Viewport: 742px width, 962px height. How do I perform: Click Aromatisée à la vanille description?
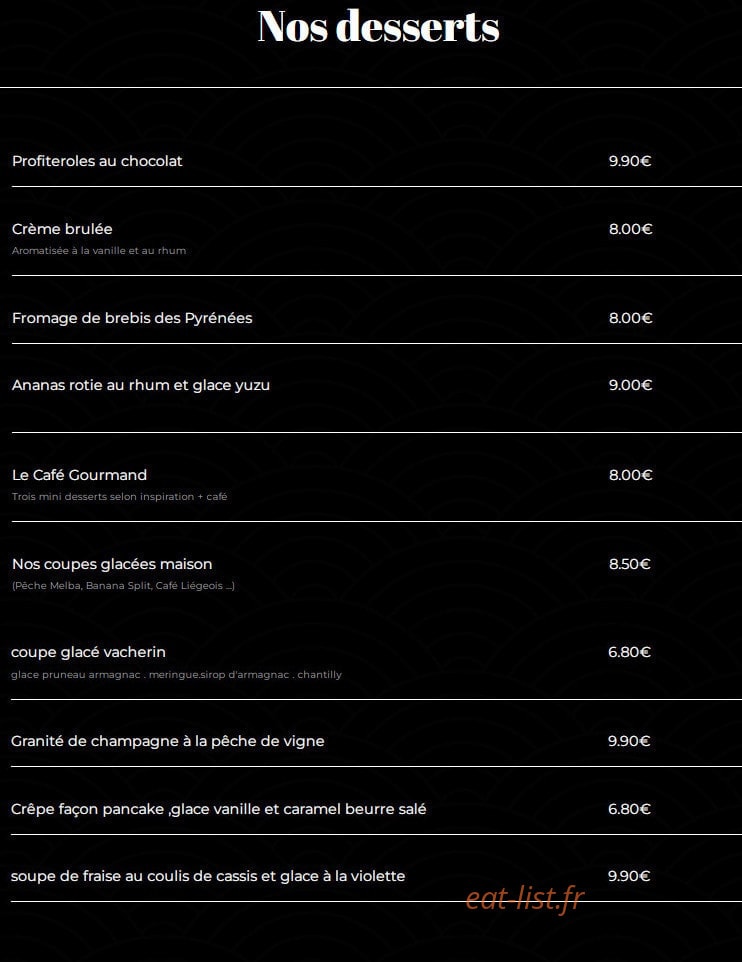click(99, 250)
